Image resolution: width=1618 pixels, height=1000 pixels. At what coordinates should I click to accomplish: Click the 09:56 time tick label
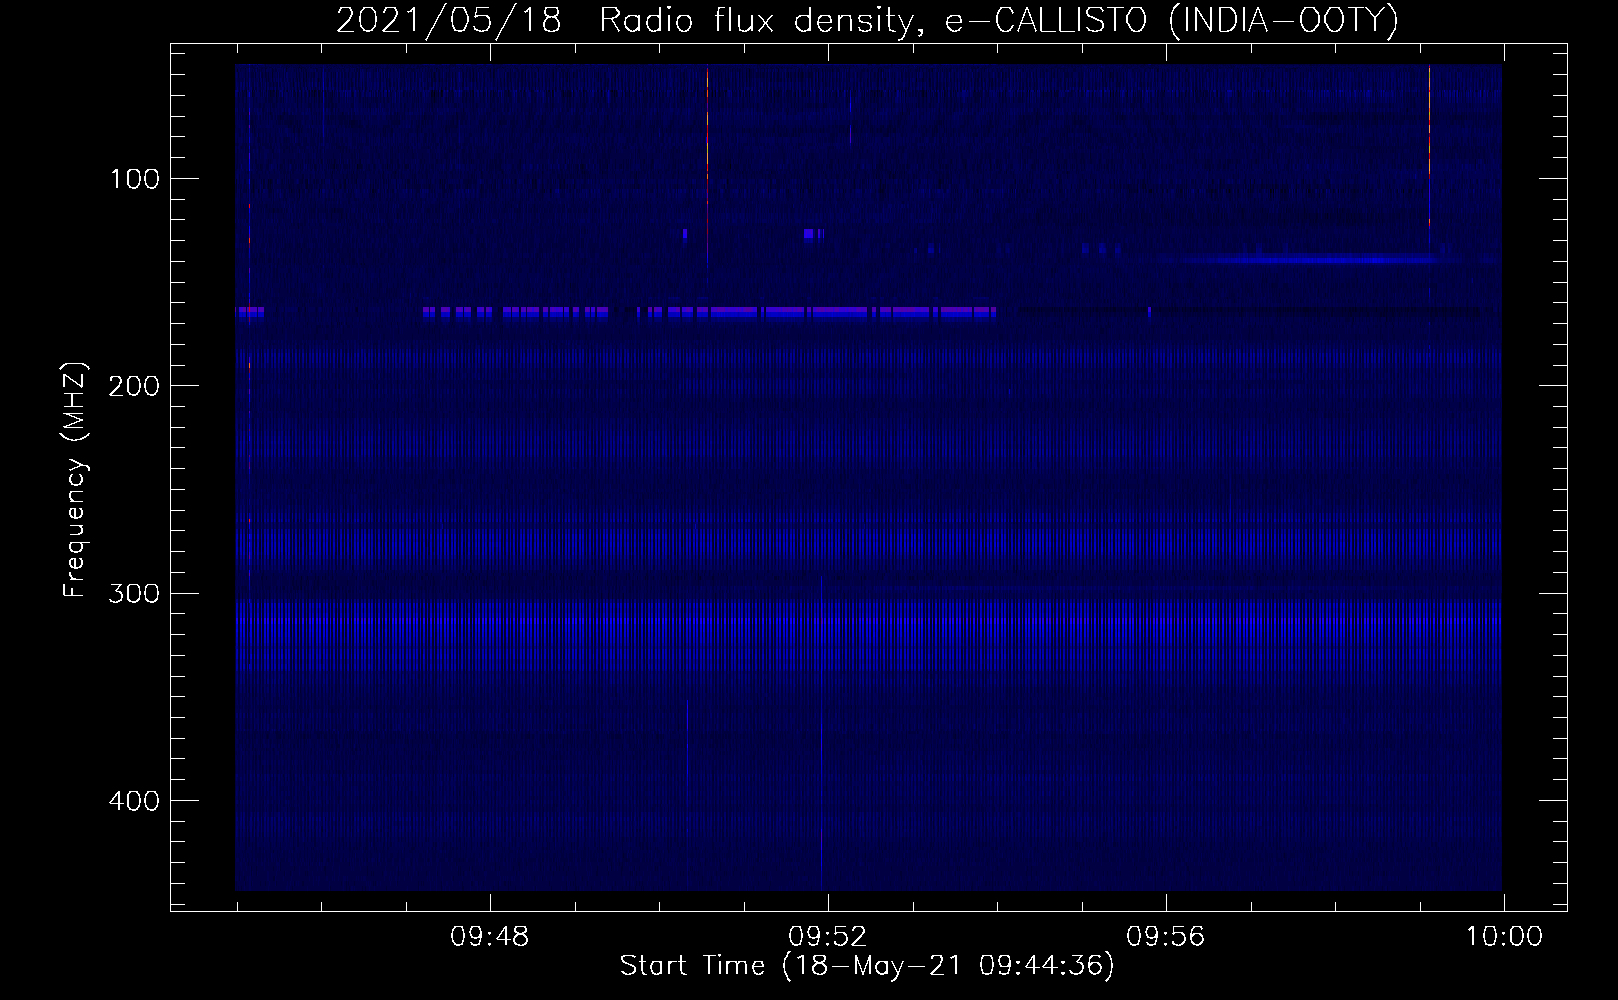click(1166, 937)
